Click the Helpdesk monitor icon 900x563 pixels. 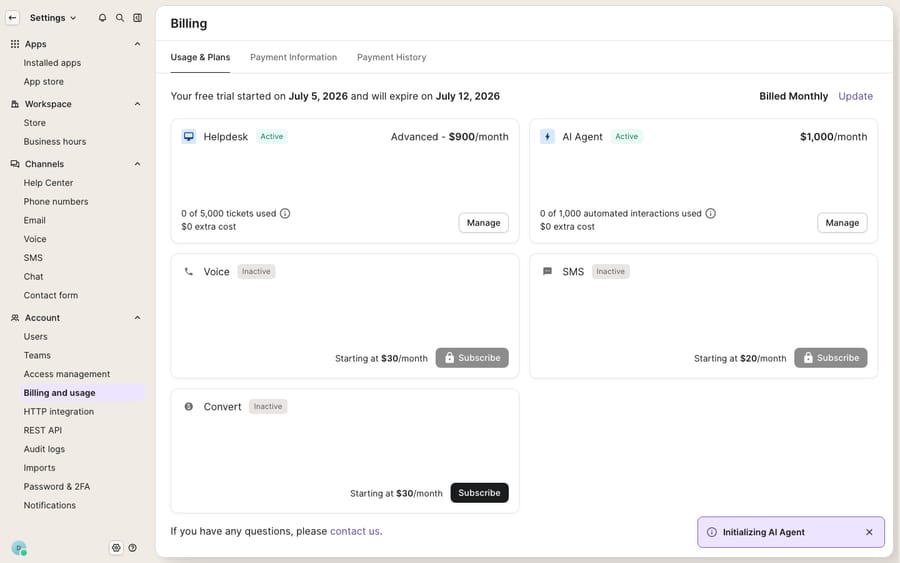189,137
